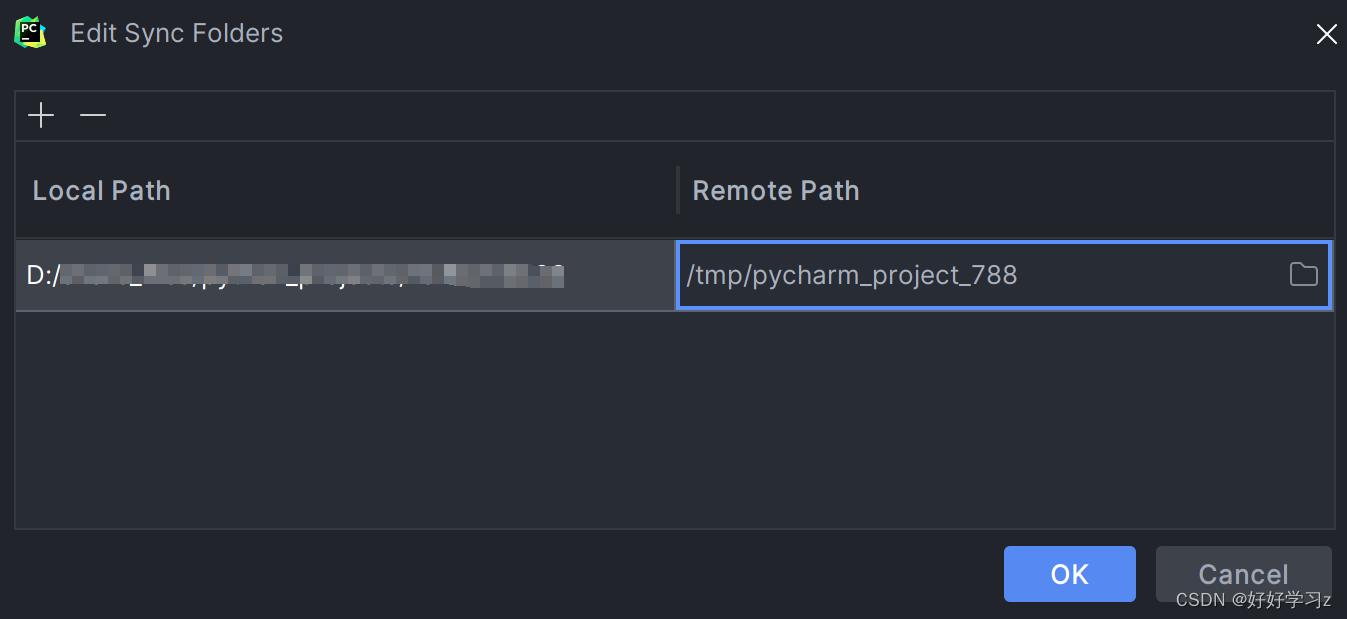Confirm sync folders with the OK button
This screenshot has height=619, width=1347.
click(1069, 574)
